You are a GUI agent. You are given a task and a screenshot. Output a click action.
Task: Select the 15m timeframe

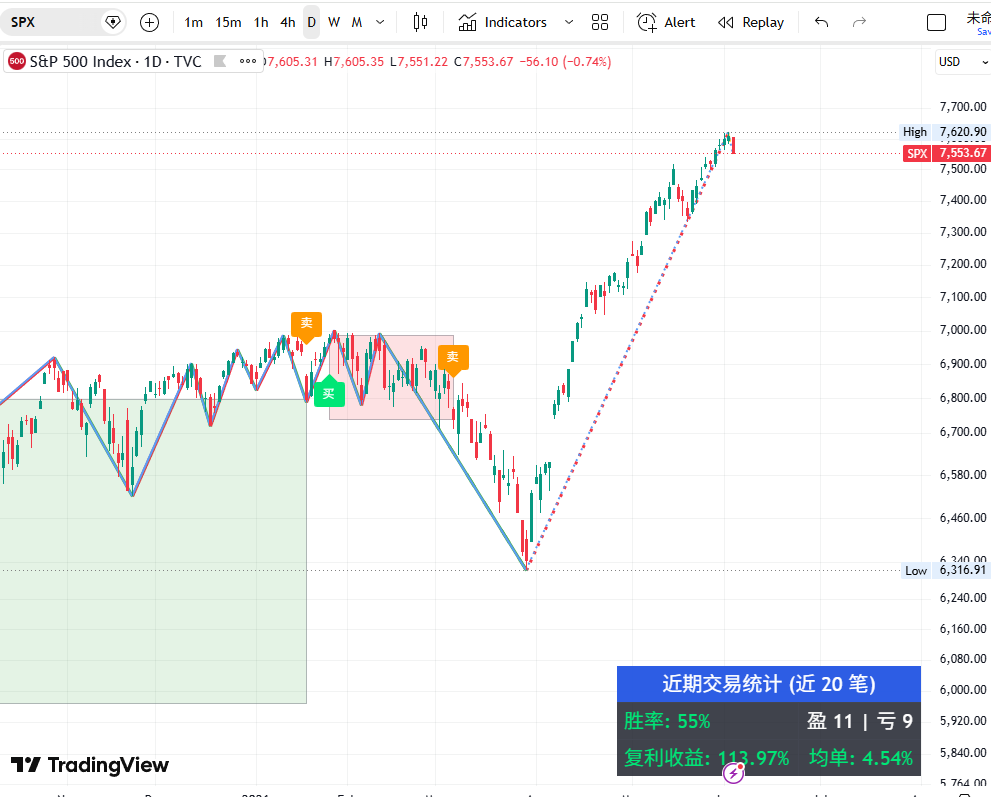[x=228, y=22]
